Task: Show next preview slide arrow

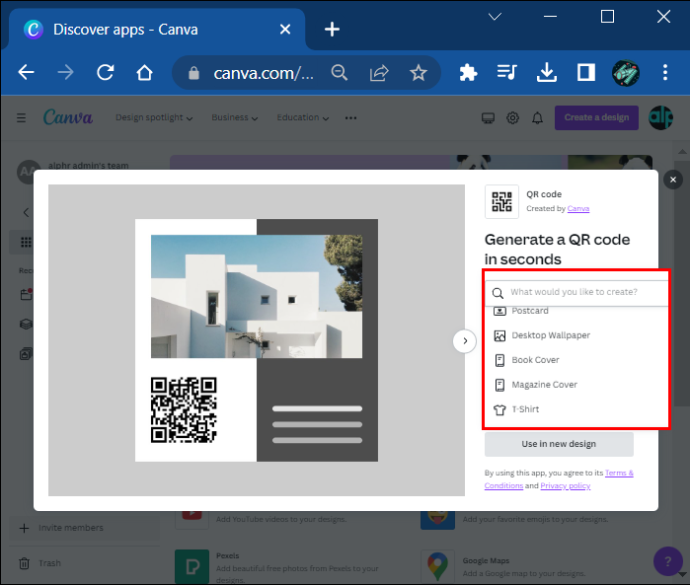Action: (x=465, y=341)
